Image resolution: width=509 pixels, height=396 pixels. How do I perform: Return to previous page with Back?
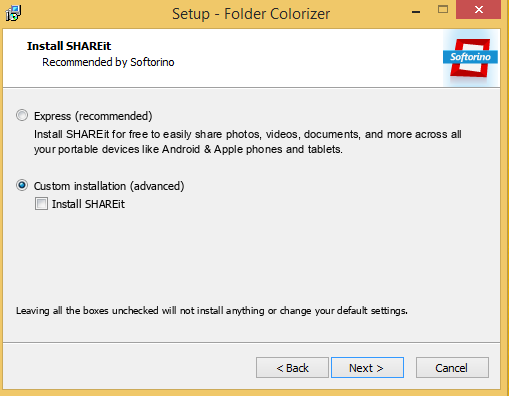[292, 368]
